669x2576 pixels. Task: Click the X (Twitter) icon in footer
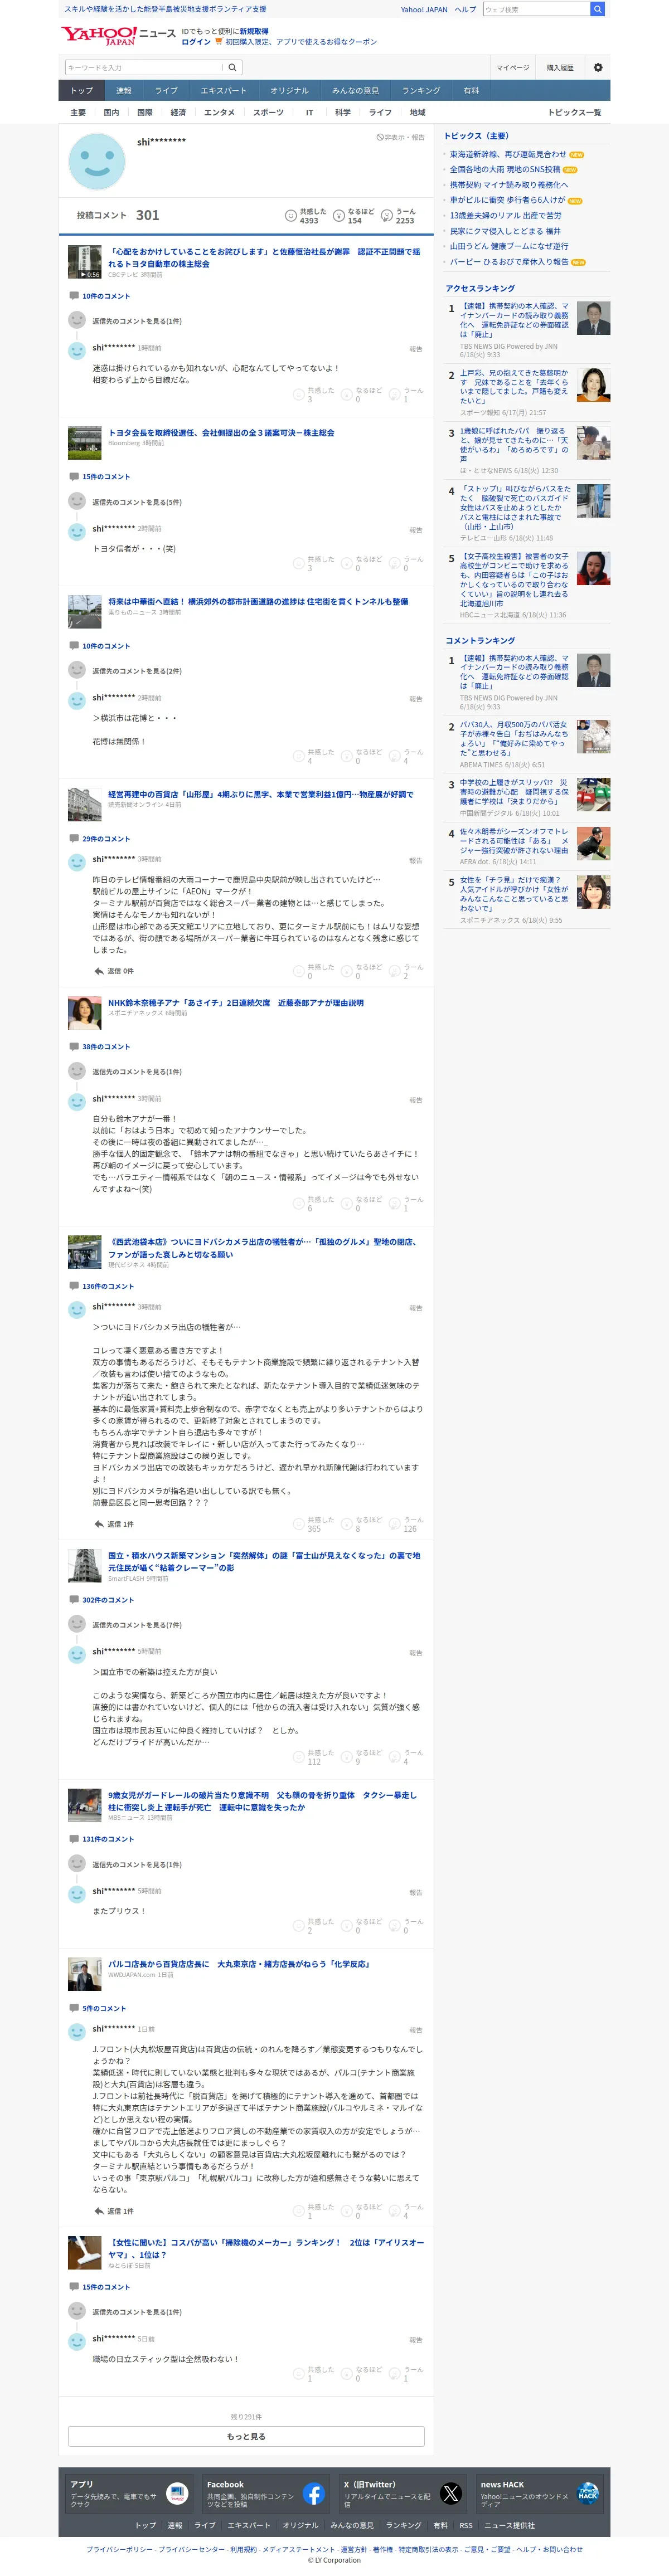click(x=451, y=2493)
